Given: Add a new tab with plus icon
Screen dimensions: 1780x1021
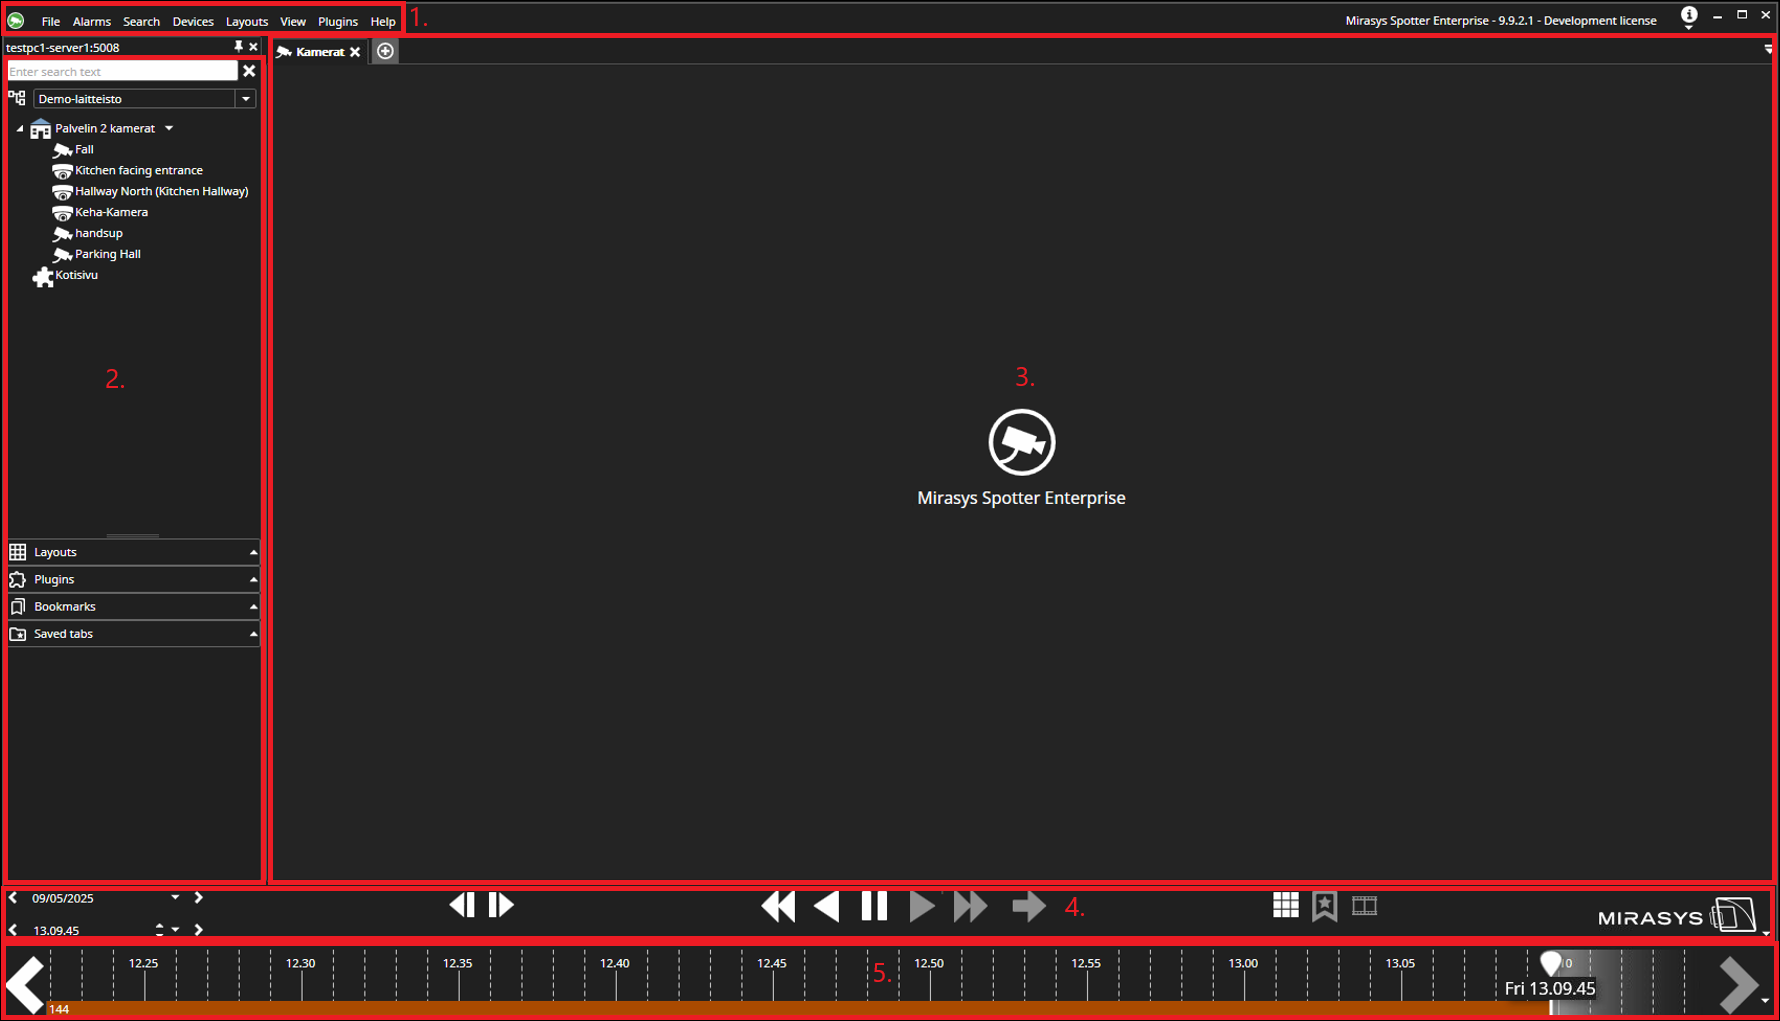Looking at the screenshot, I should [x=385, y=51].
